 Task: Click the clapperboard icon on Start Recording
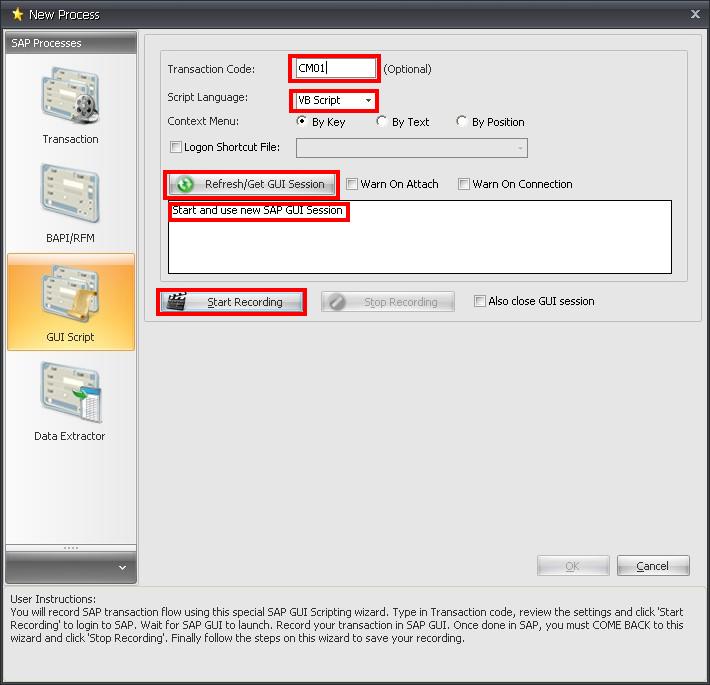click(178, 302)
